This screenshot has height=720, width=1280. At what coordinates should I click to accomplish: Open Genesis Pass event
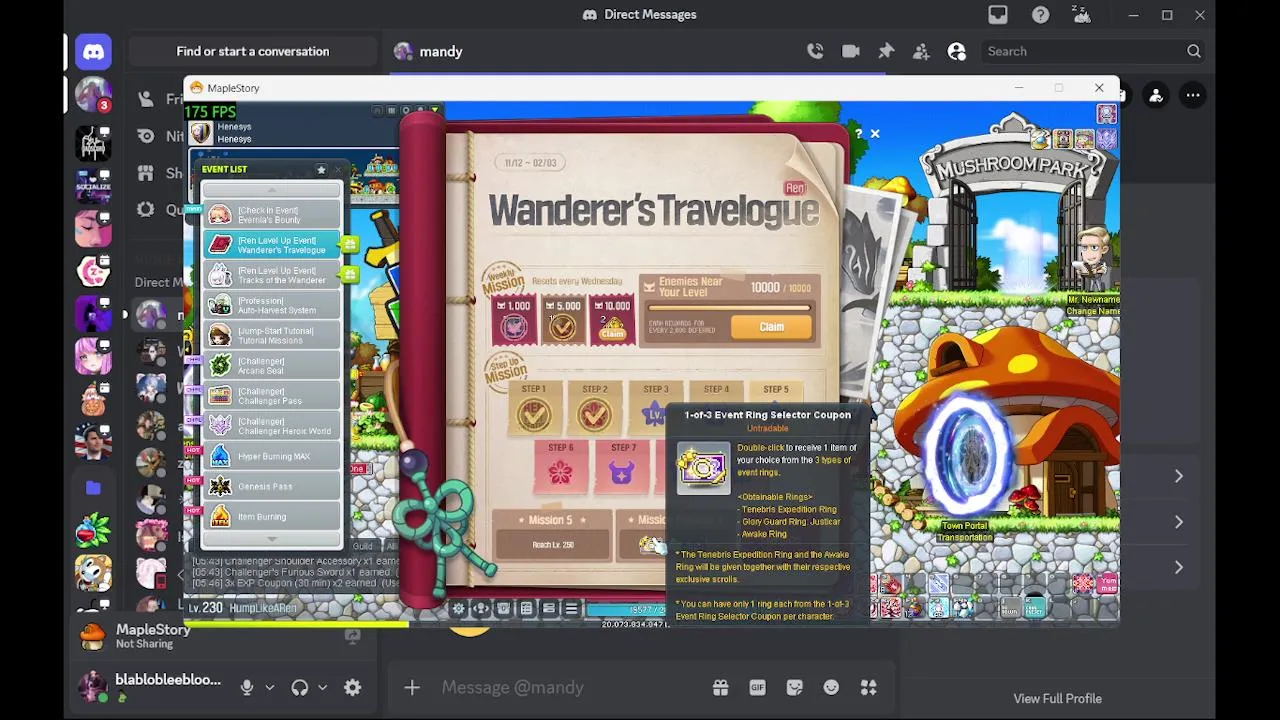click(272, 486)
